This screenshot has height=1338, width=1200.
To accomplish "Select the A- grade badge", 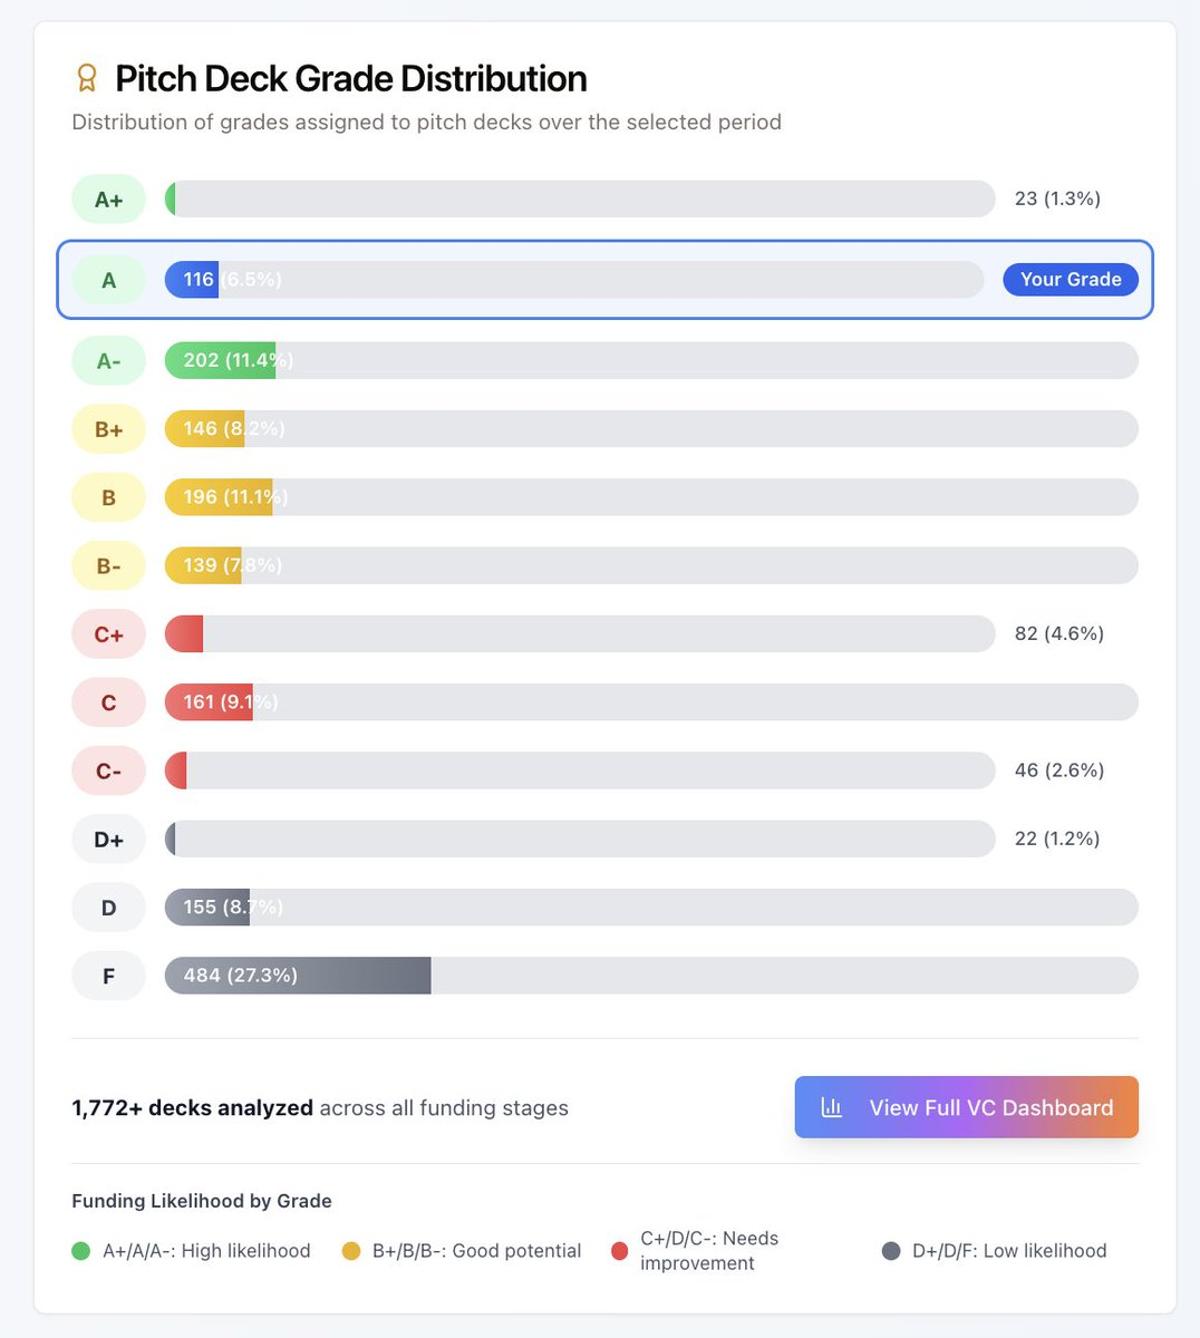I will click(108, 360).
